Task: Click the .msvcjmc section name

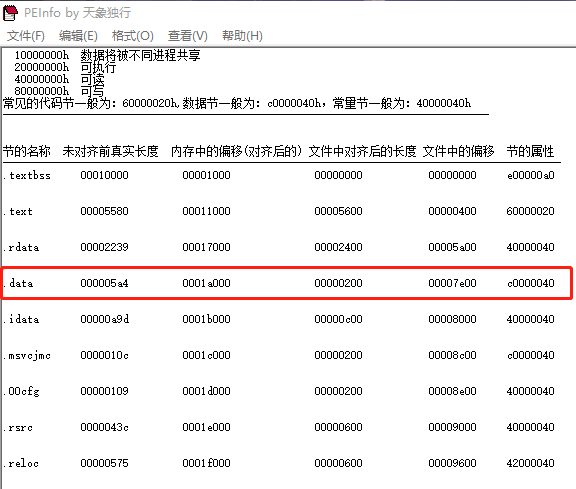Action: tap(26, 355)
